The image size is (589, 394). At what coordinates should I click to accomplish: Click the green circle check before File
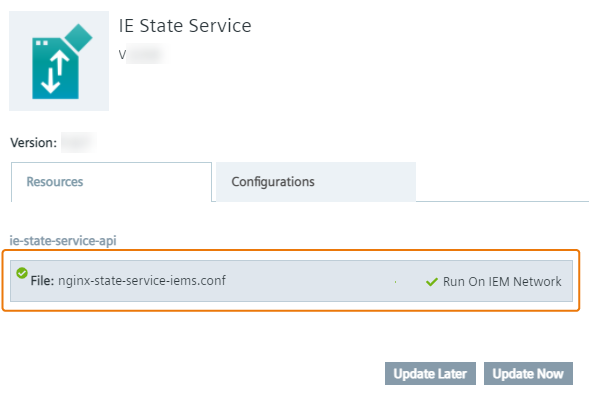[22, 273]
